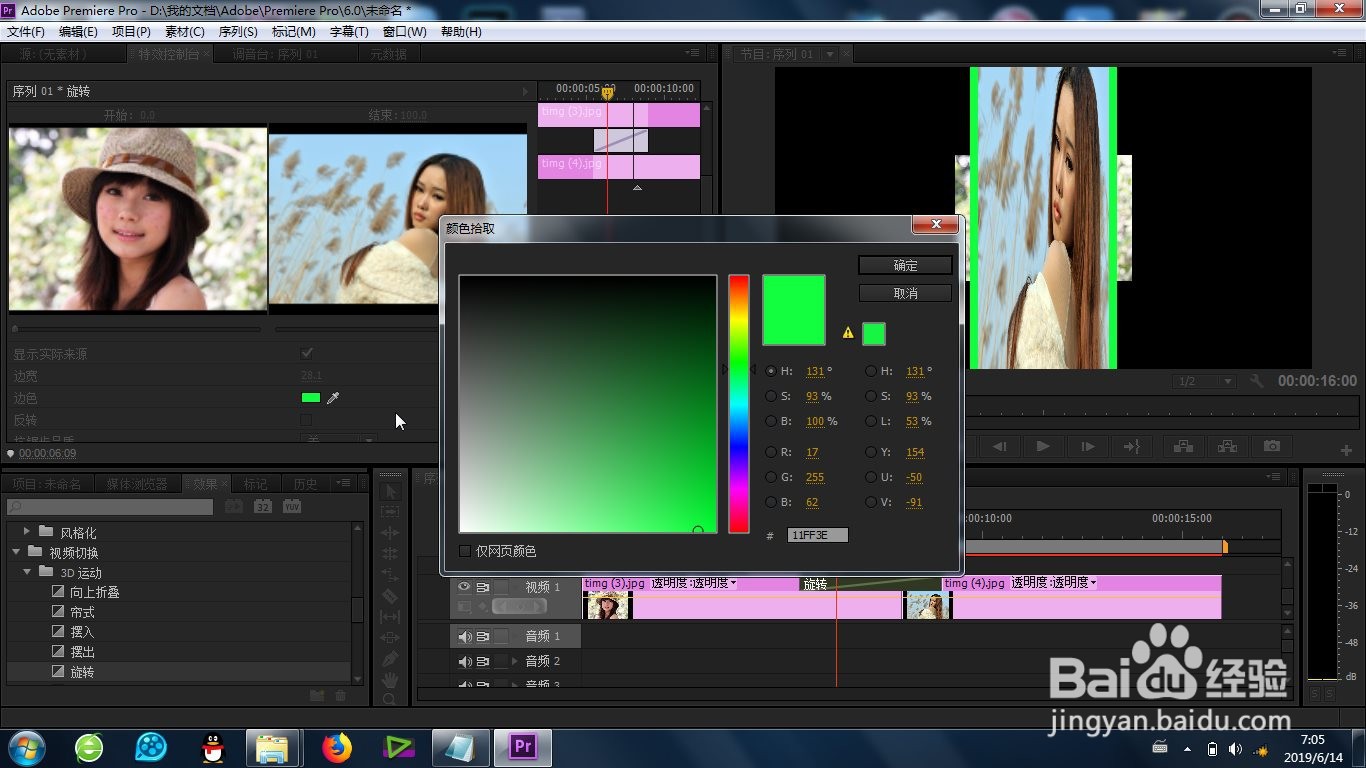The width and height of the screenshot is (1366, 768).
Task: Select the Rolling Edit tool
Action: tap(390, 554)
